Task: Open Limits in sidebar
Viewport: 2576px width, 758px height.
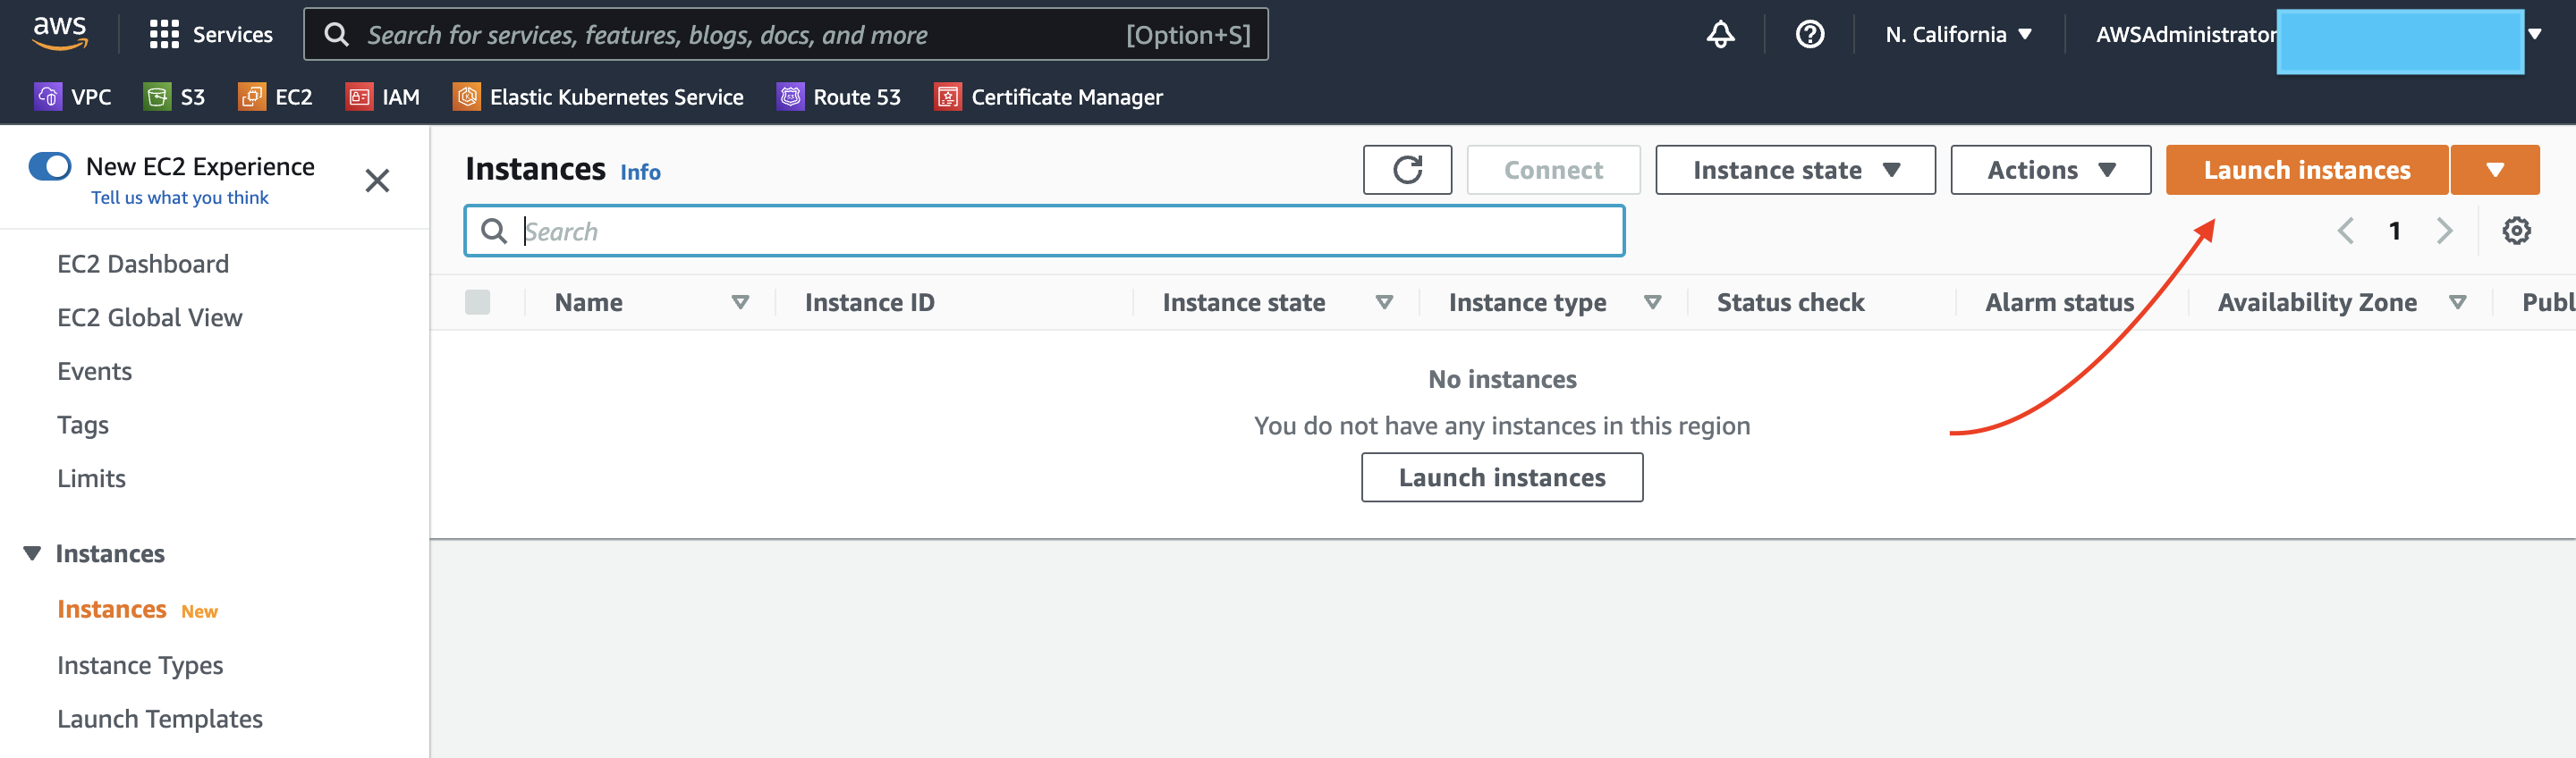Action: (91, 478)
